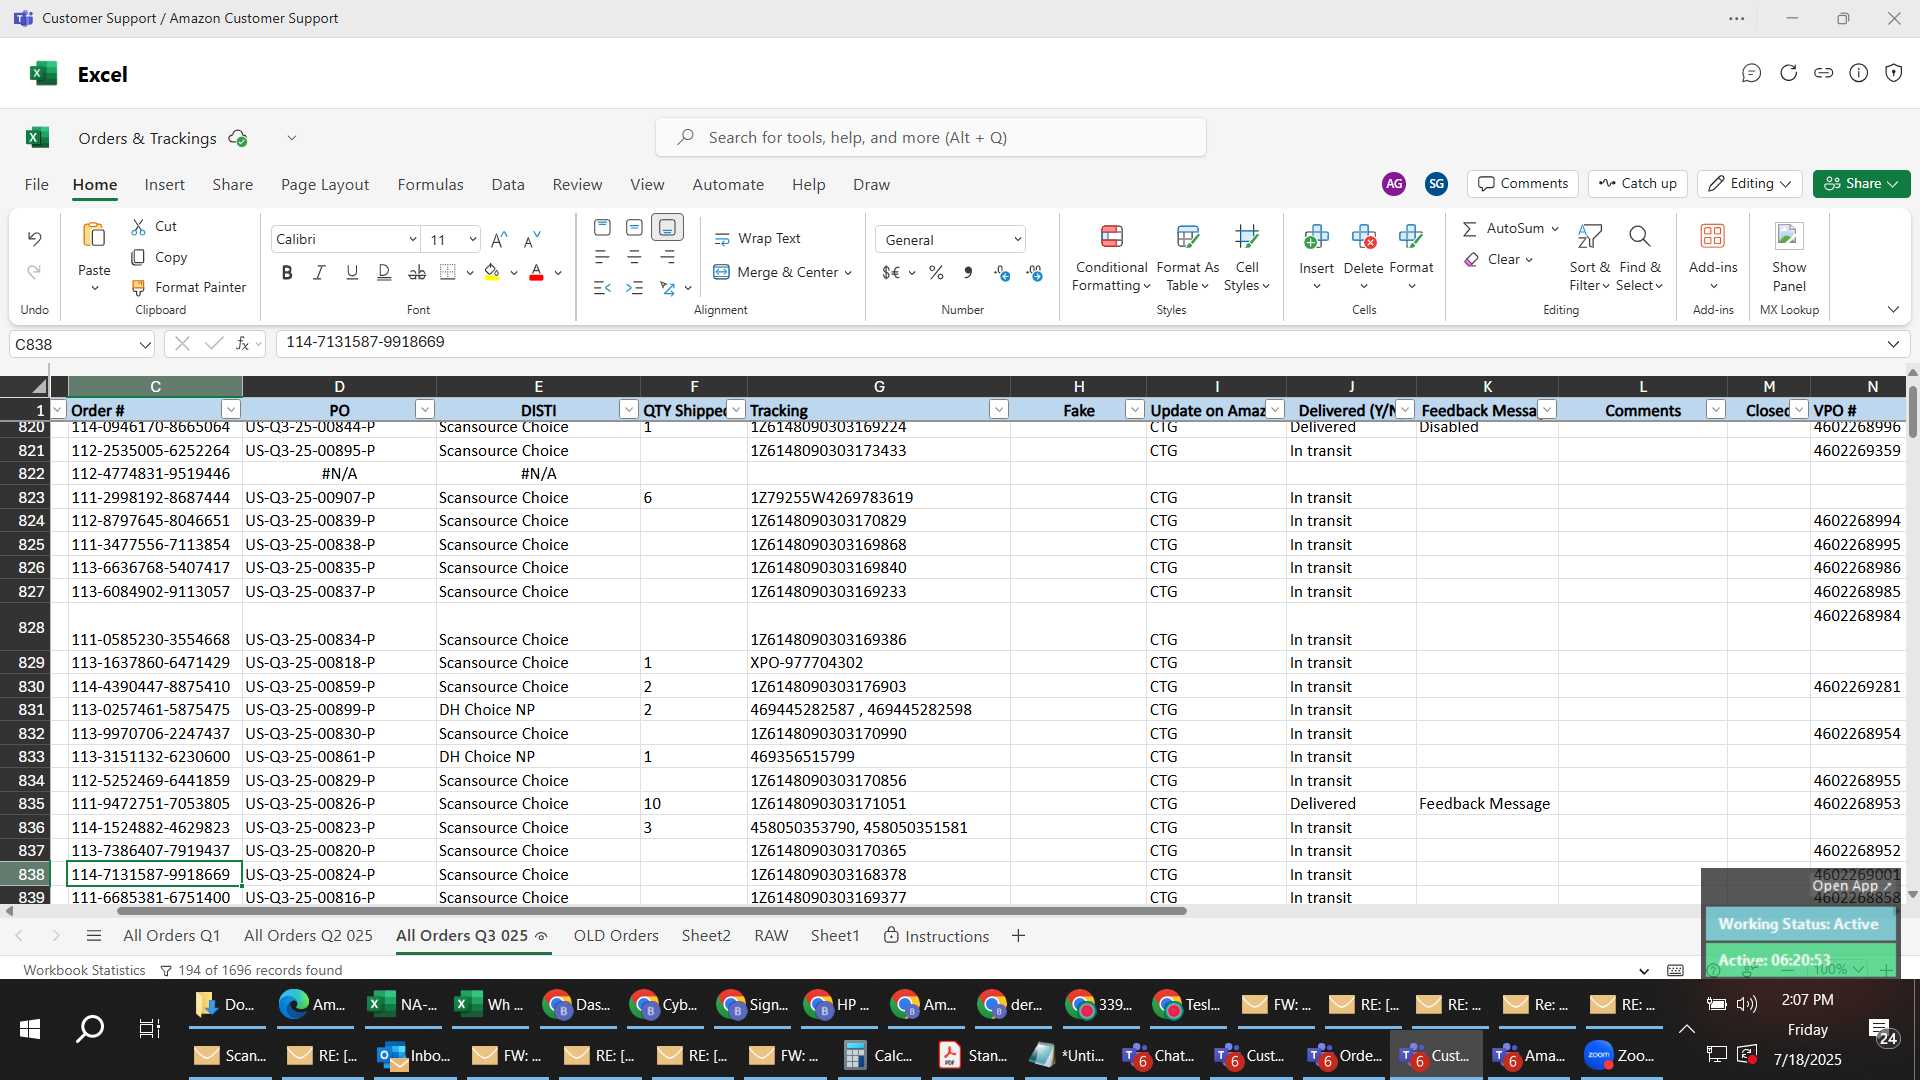This screenshot has height=1080, width=1920.
Task: Activate the Format Painter tool
Action: tap(189, 287)
